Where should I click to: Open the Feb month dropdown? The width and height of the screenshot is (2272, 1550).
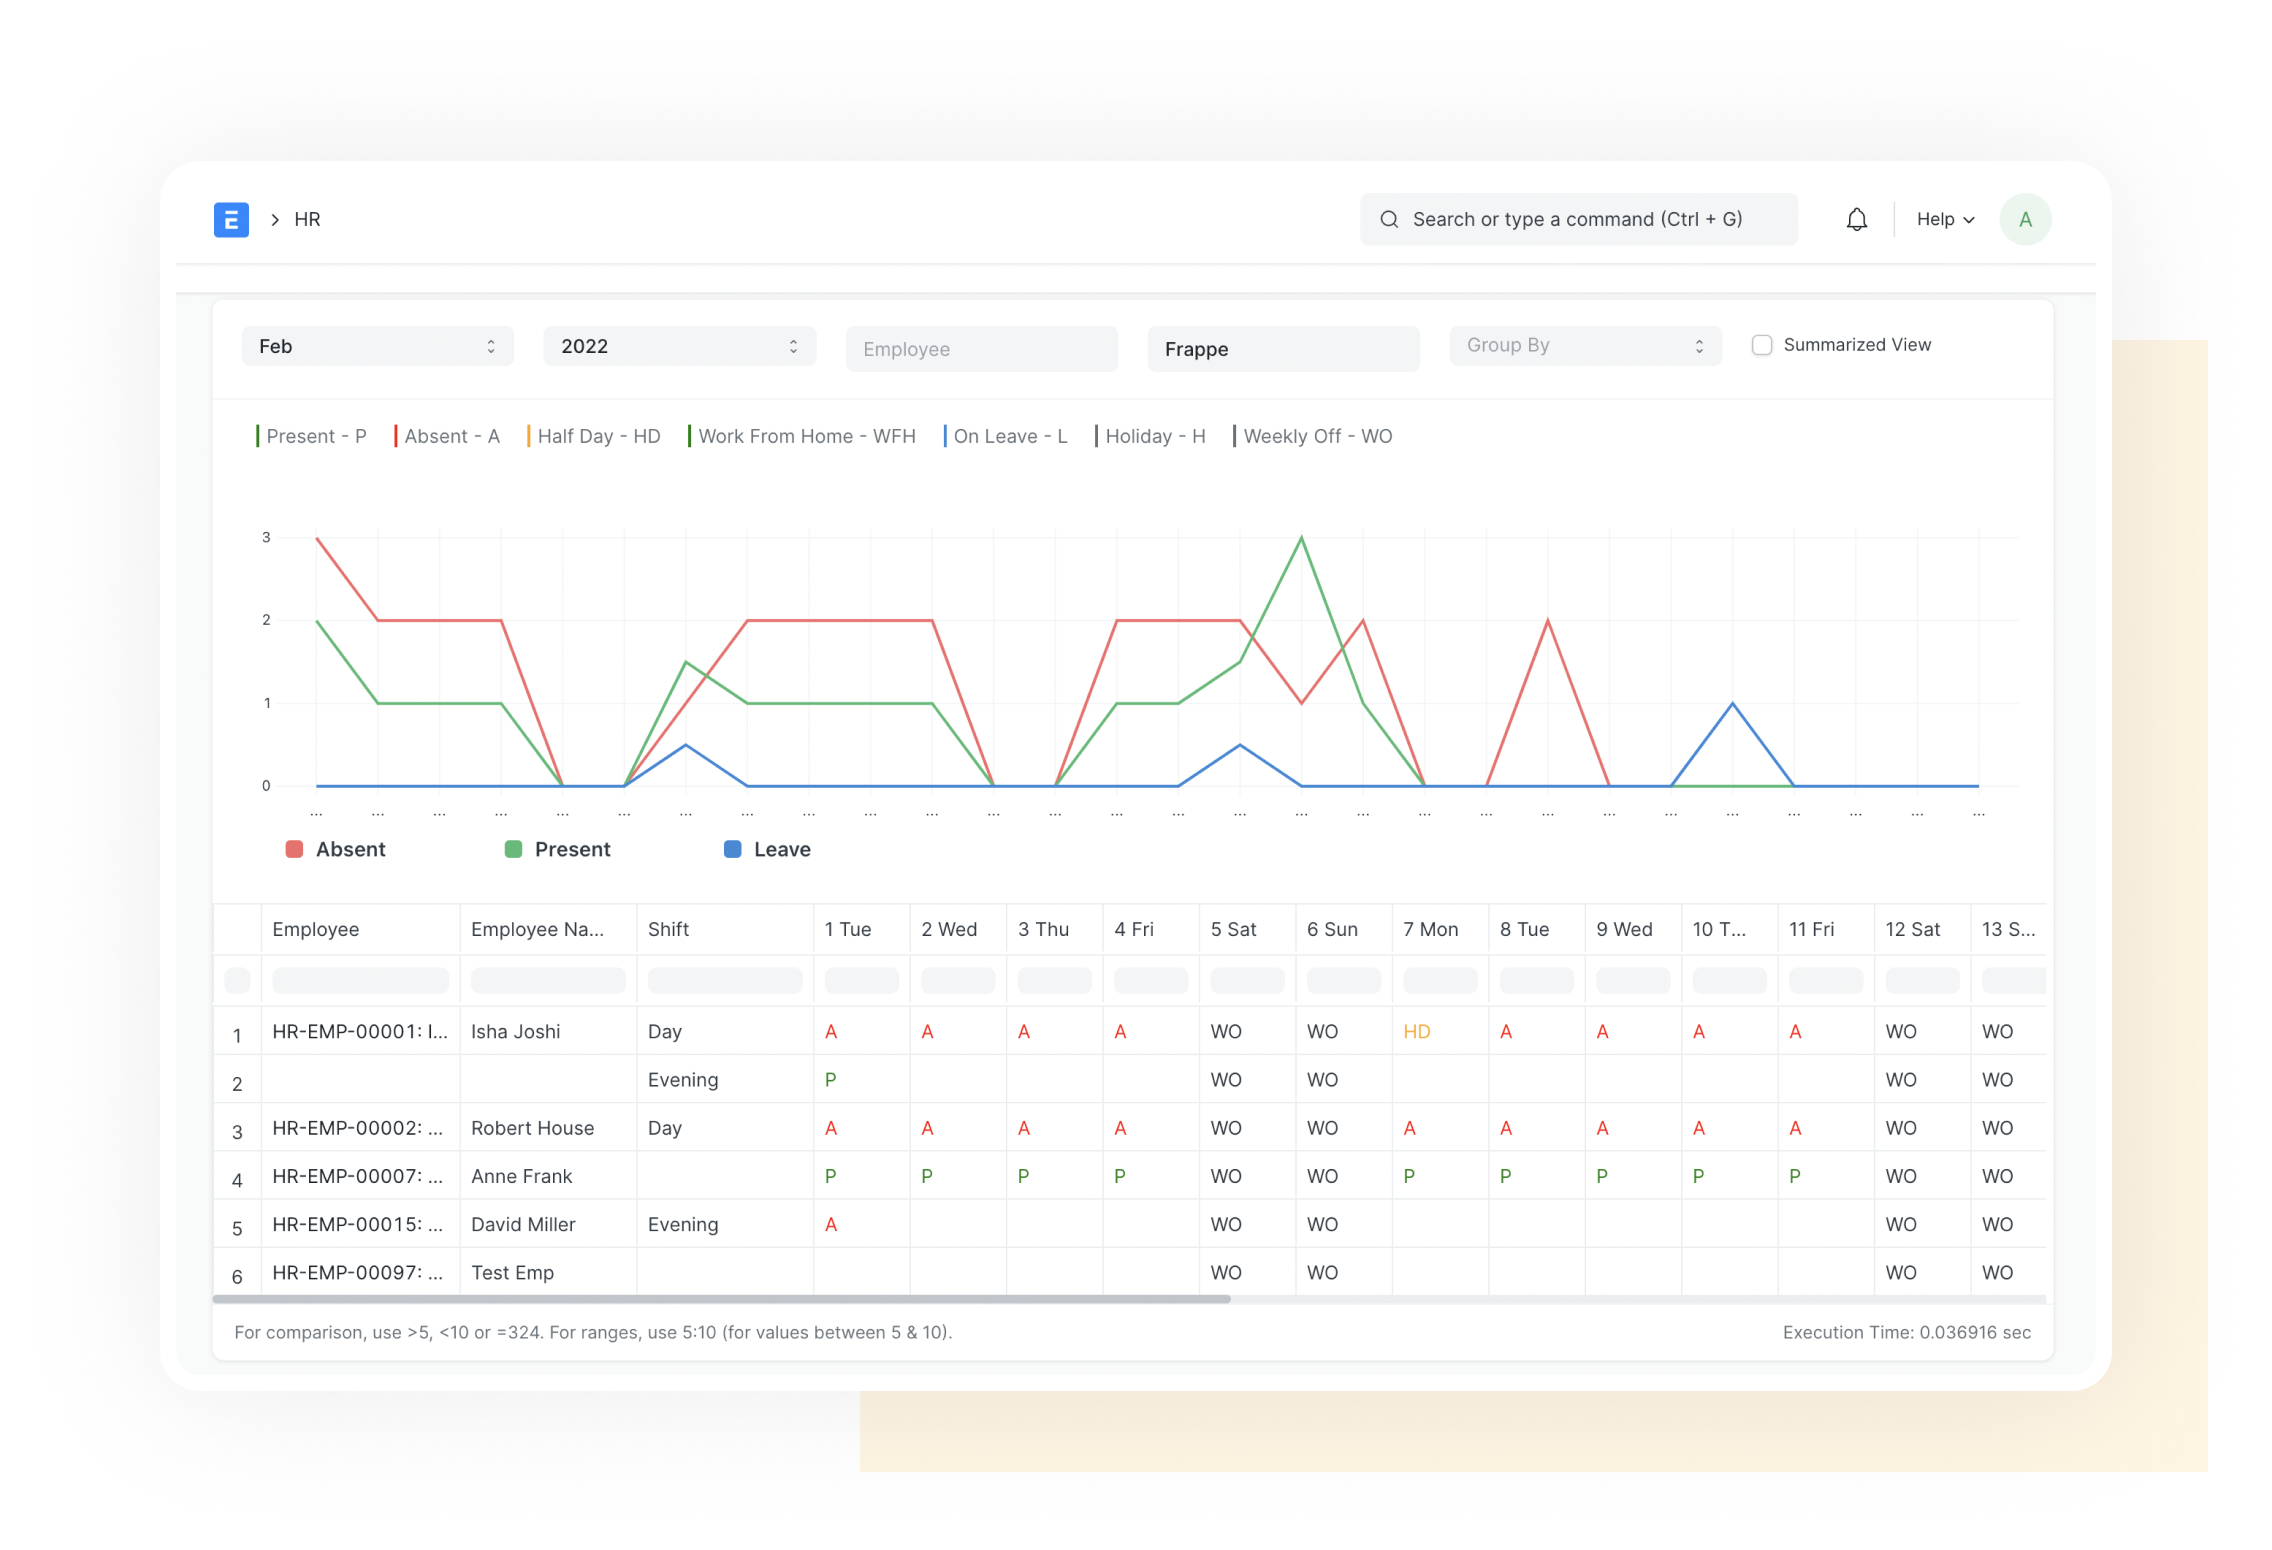377,346
